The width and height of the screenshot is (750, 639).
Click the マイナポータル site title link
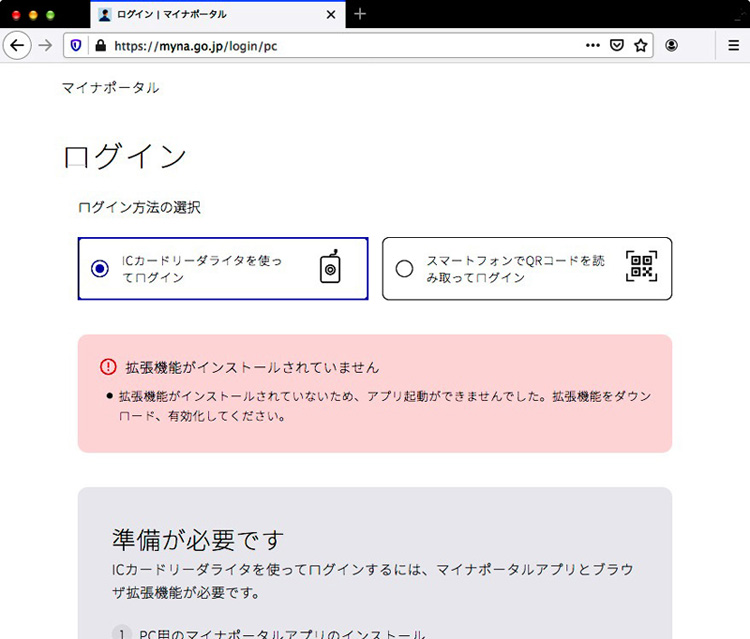(x=110, y=88)
